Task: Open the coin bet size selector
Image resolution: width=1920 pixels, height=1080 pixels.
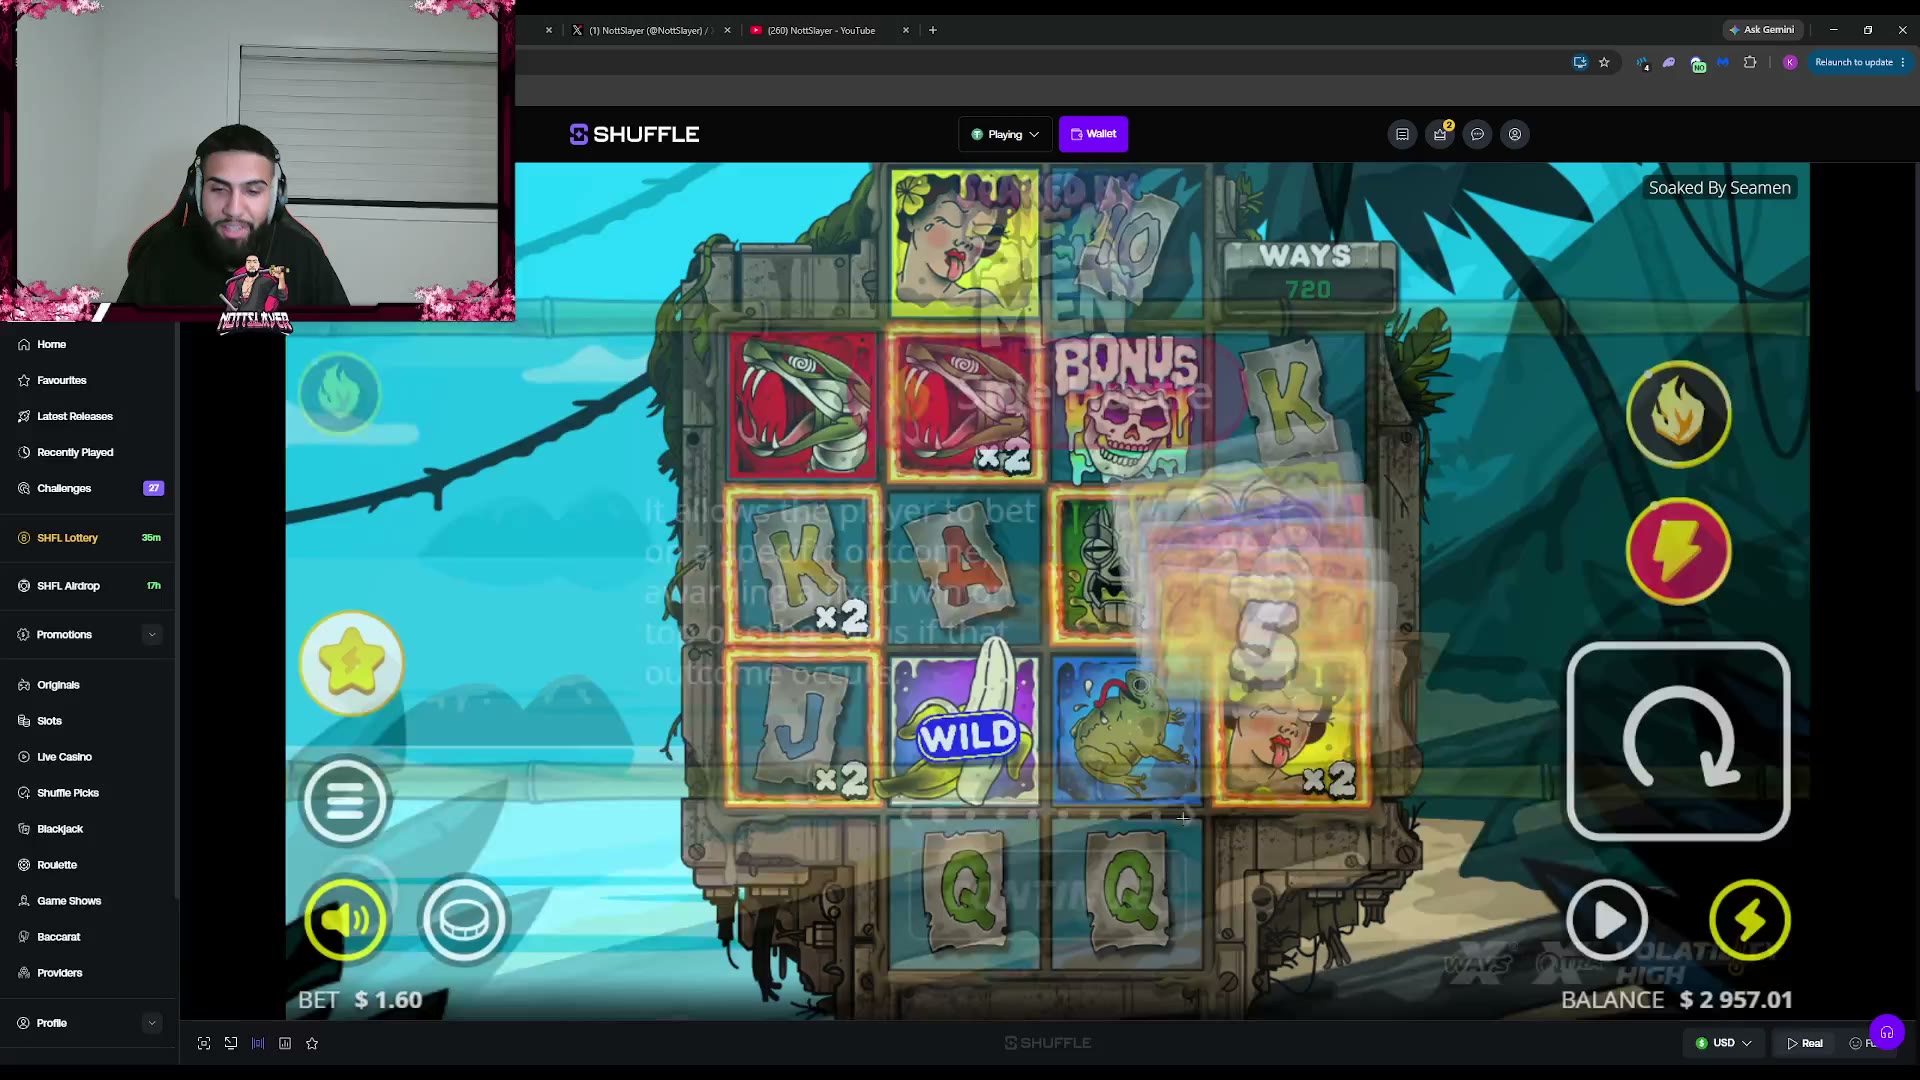Action: coord(464,919)
